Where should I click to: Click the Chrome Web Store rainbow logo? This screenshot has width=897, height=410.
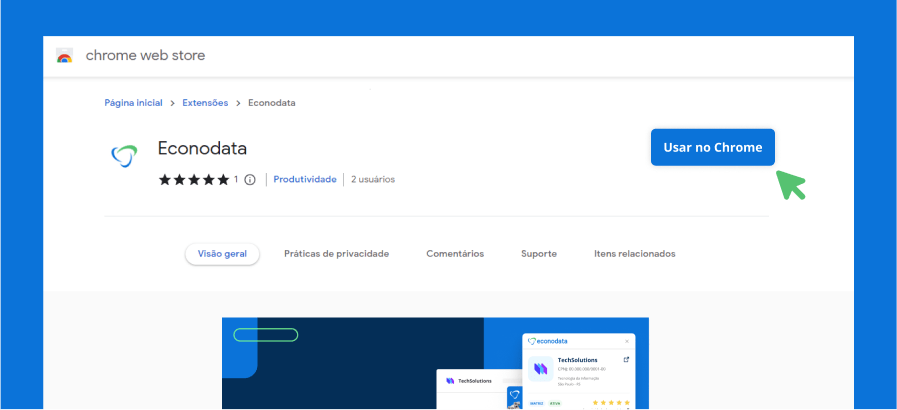[x=64, y=55]
